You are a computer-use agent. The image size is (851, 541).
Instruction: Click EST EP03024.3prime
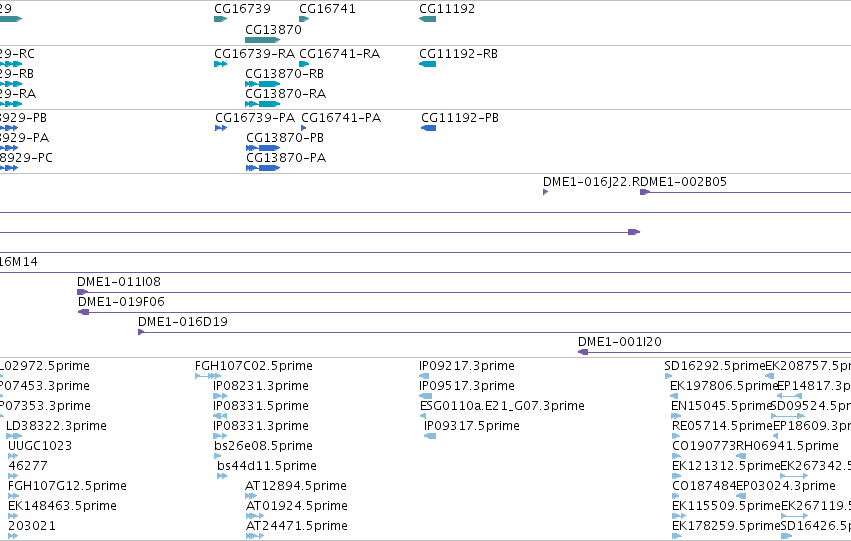coord(786,486)
